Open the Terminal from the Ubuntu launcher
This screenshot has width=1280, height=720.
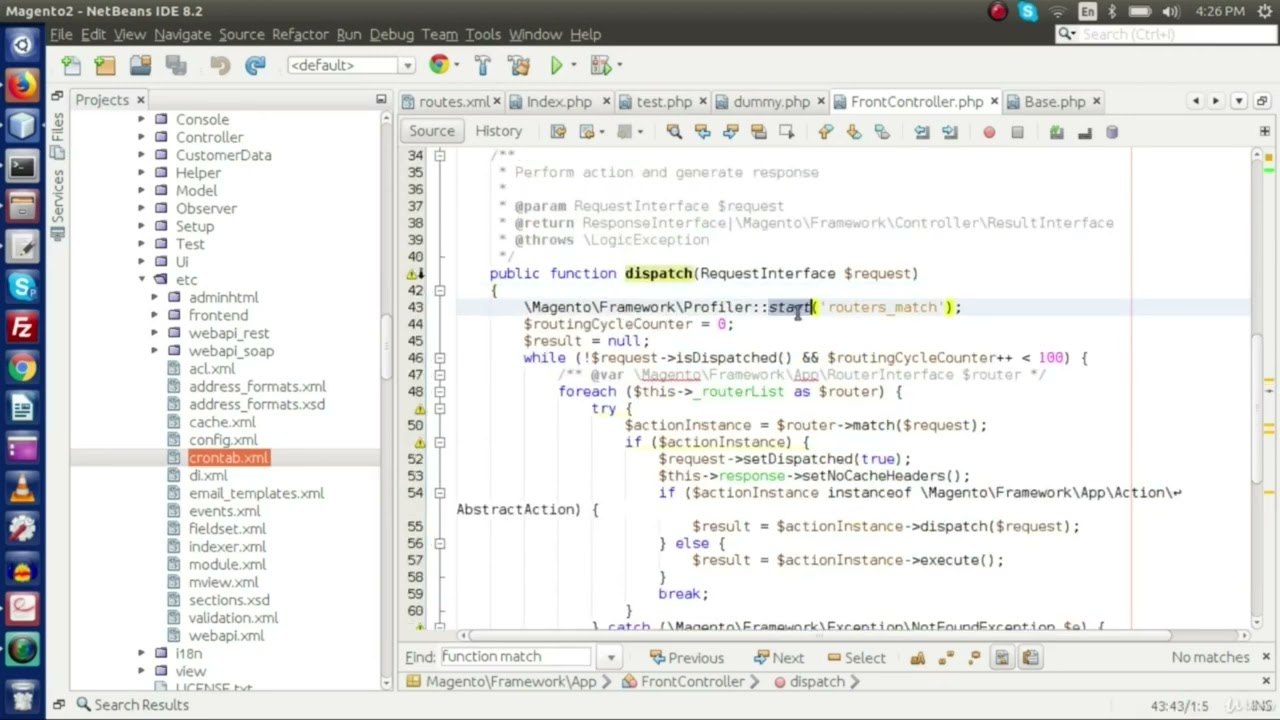tap(22, 166)
